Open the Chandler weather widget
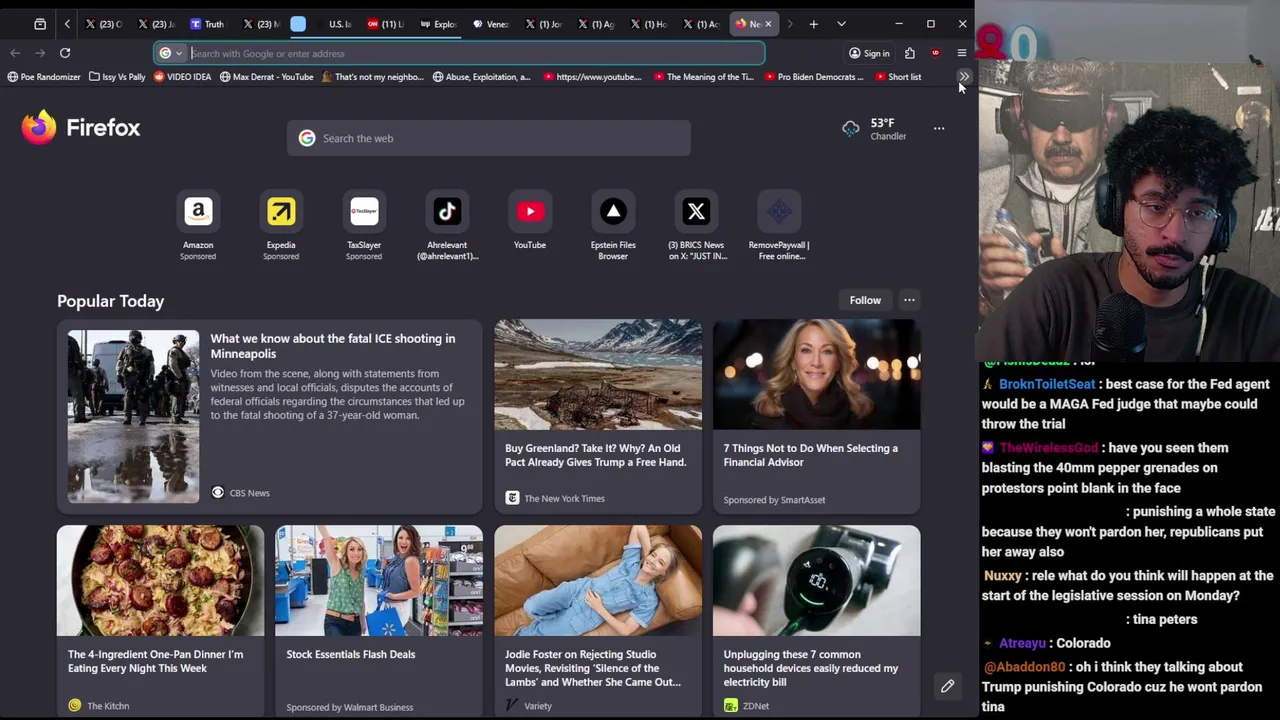1280x720 pixels. (x=874, y=129)
